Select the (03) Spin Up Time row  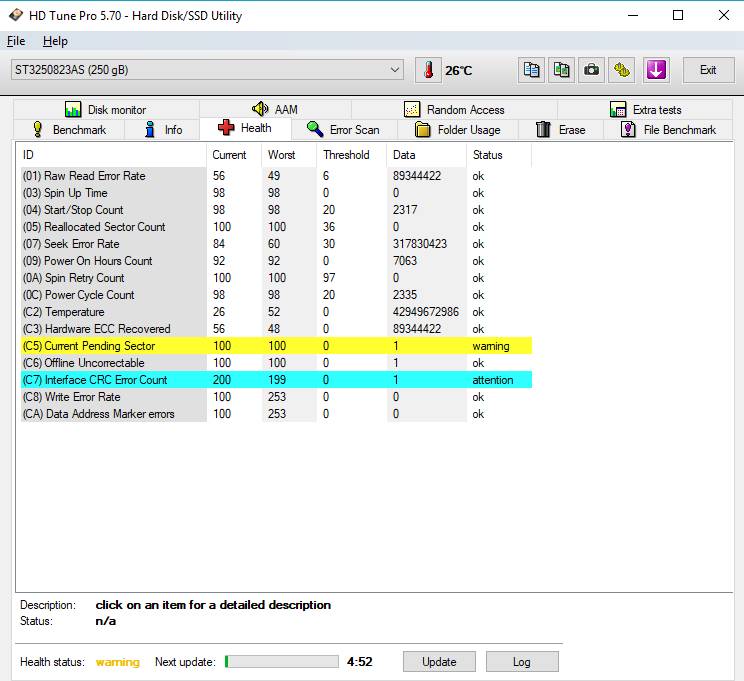(276, 193)
